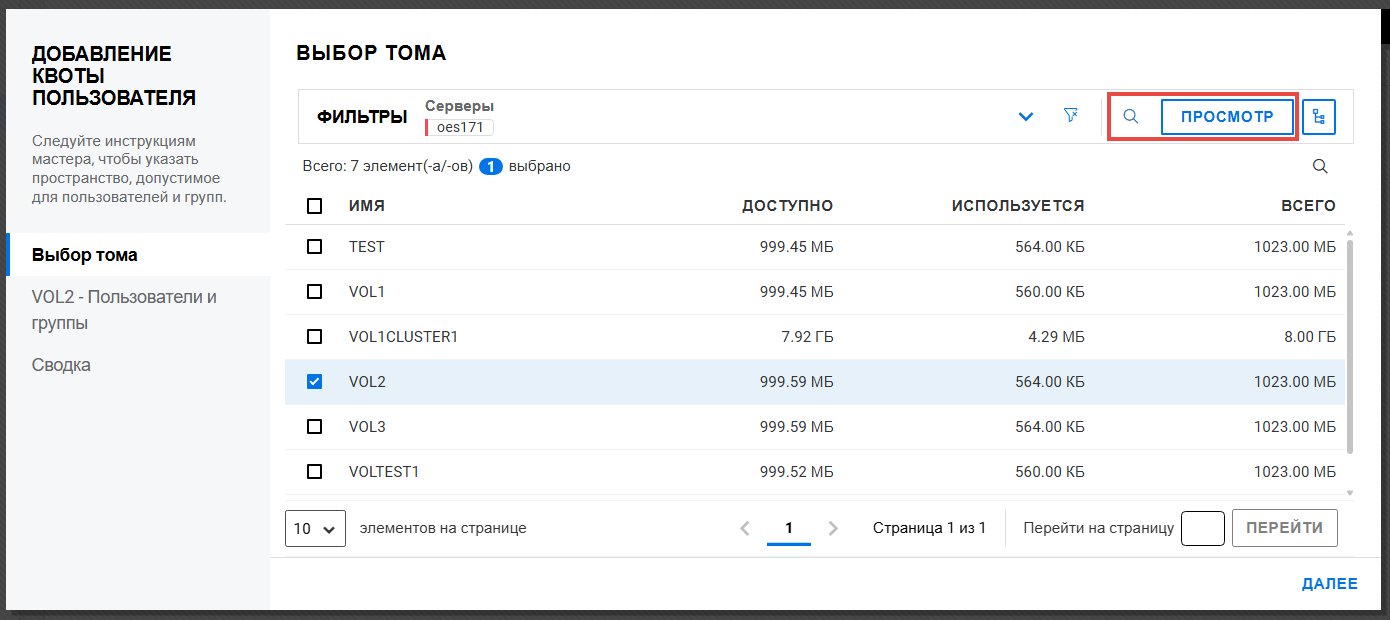Viewport: 1390px width, 620px height.
Task: Open VOL2 - Пользователи и группы step
Action: pos(124,310)
